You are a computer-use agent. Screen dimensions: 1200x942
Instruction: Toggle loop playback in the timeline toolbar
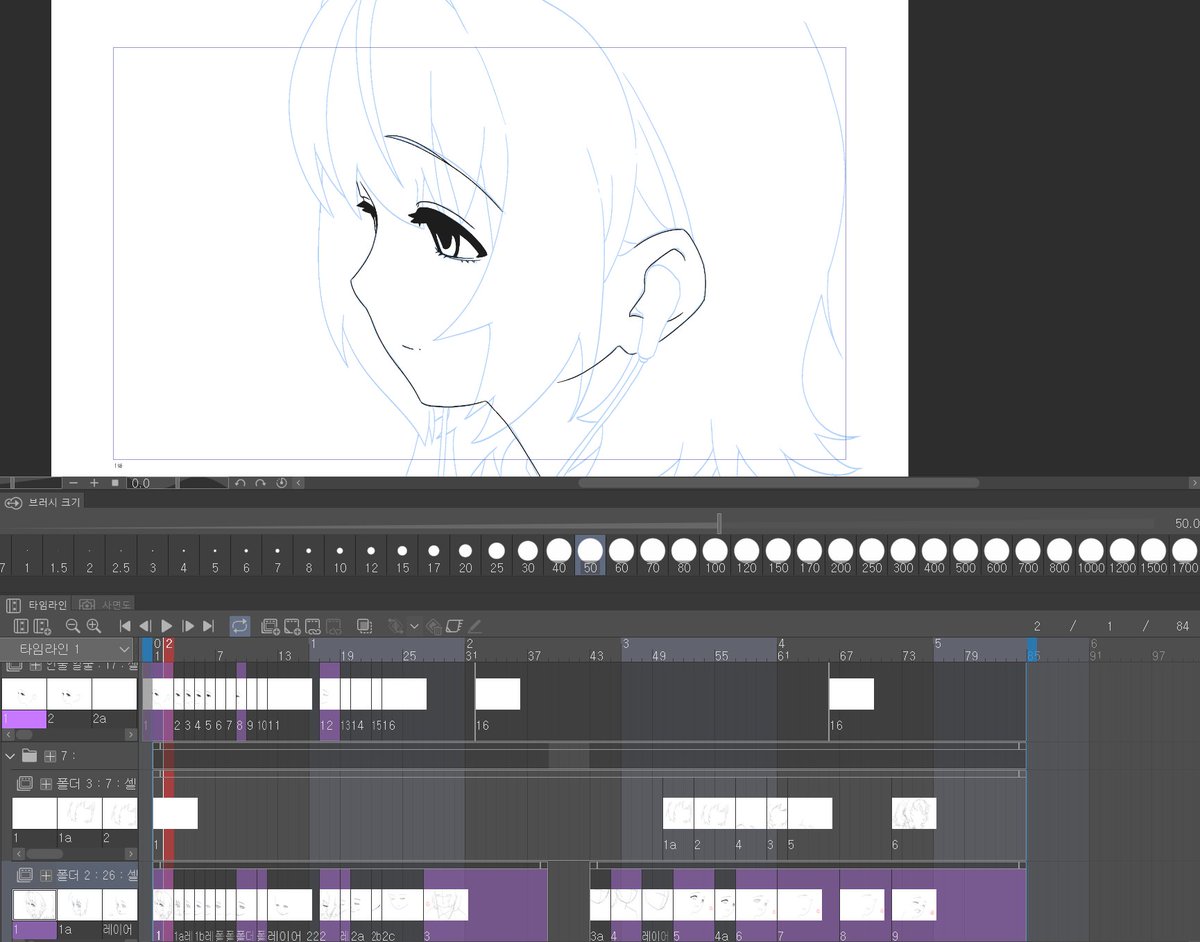click(240, 626)
